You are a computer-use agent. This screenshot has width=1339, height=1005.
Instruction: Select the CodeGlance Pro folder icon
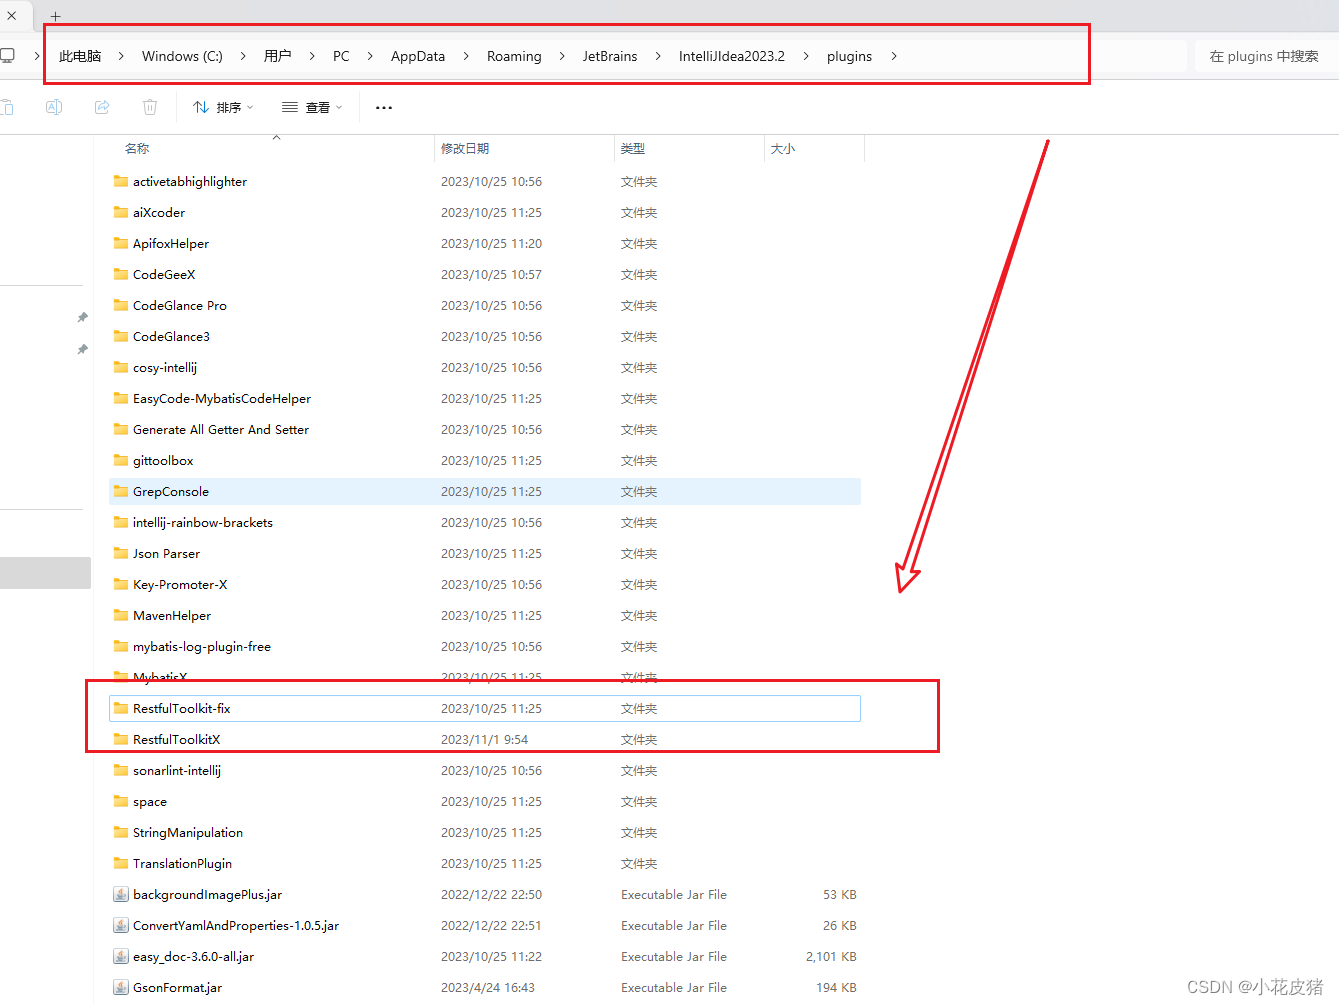click(121, 305)
